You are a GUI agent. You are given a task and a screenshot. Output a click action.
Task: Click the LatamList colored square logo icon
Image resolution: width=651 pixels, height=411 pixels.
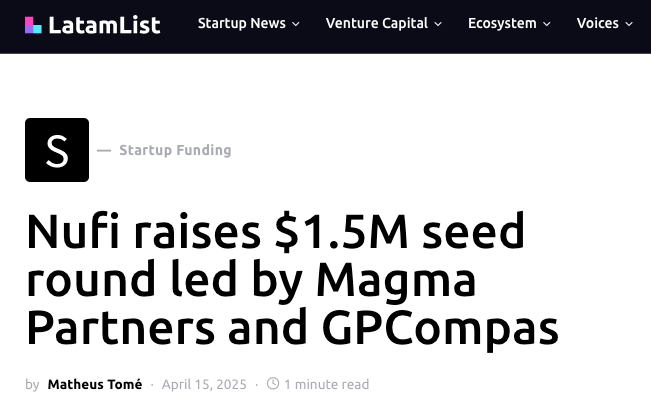click(x=33, y=25)
